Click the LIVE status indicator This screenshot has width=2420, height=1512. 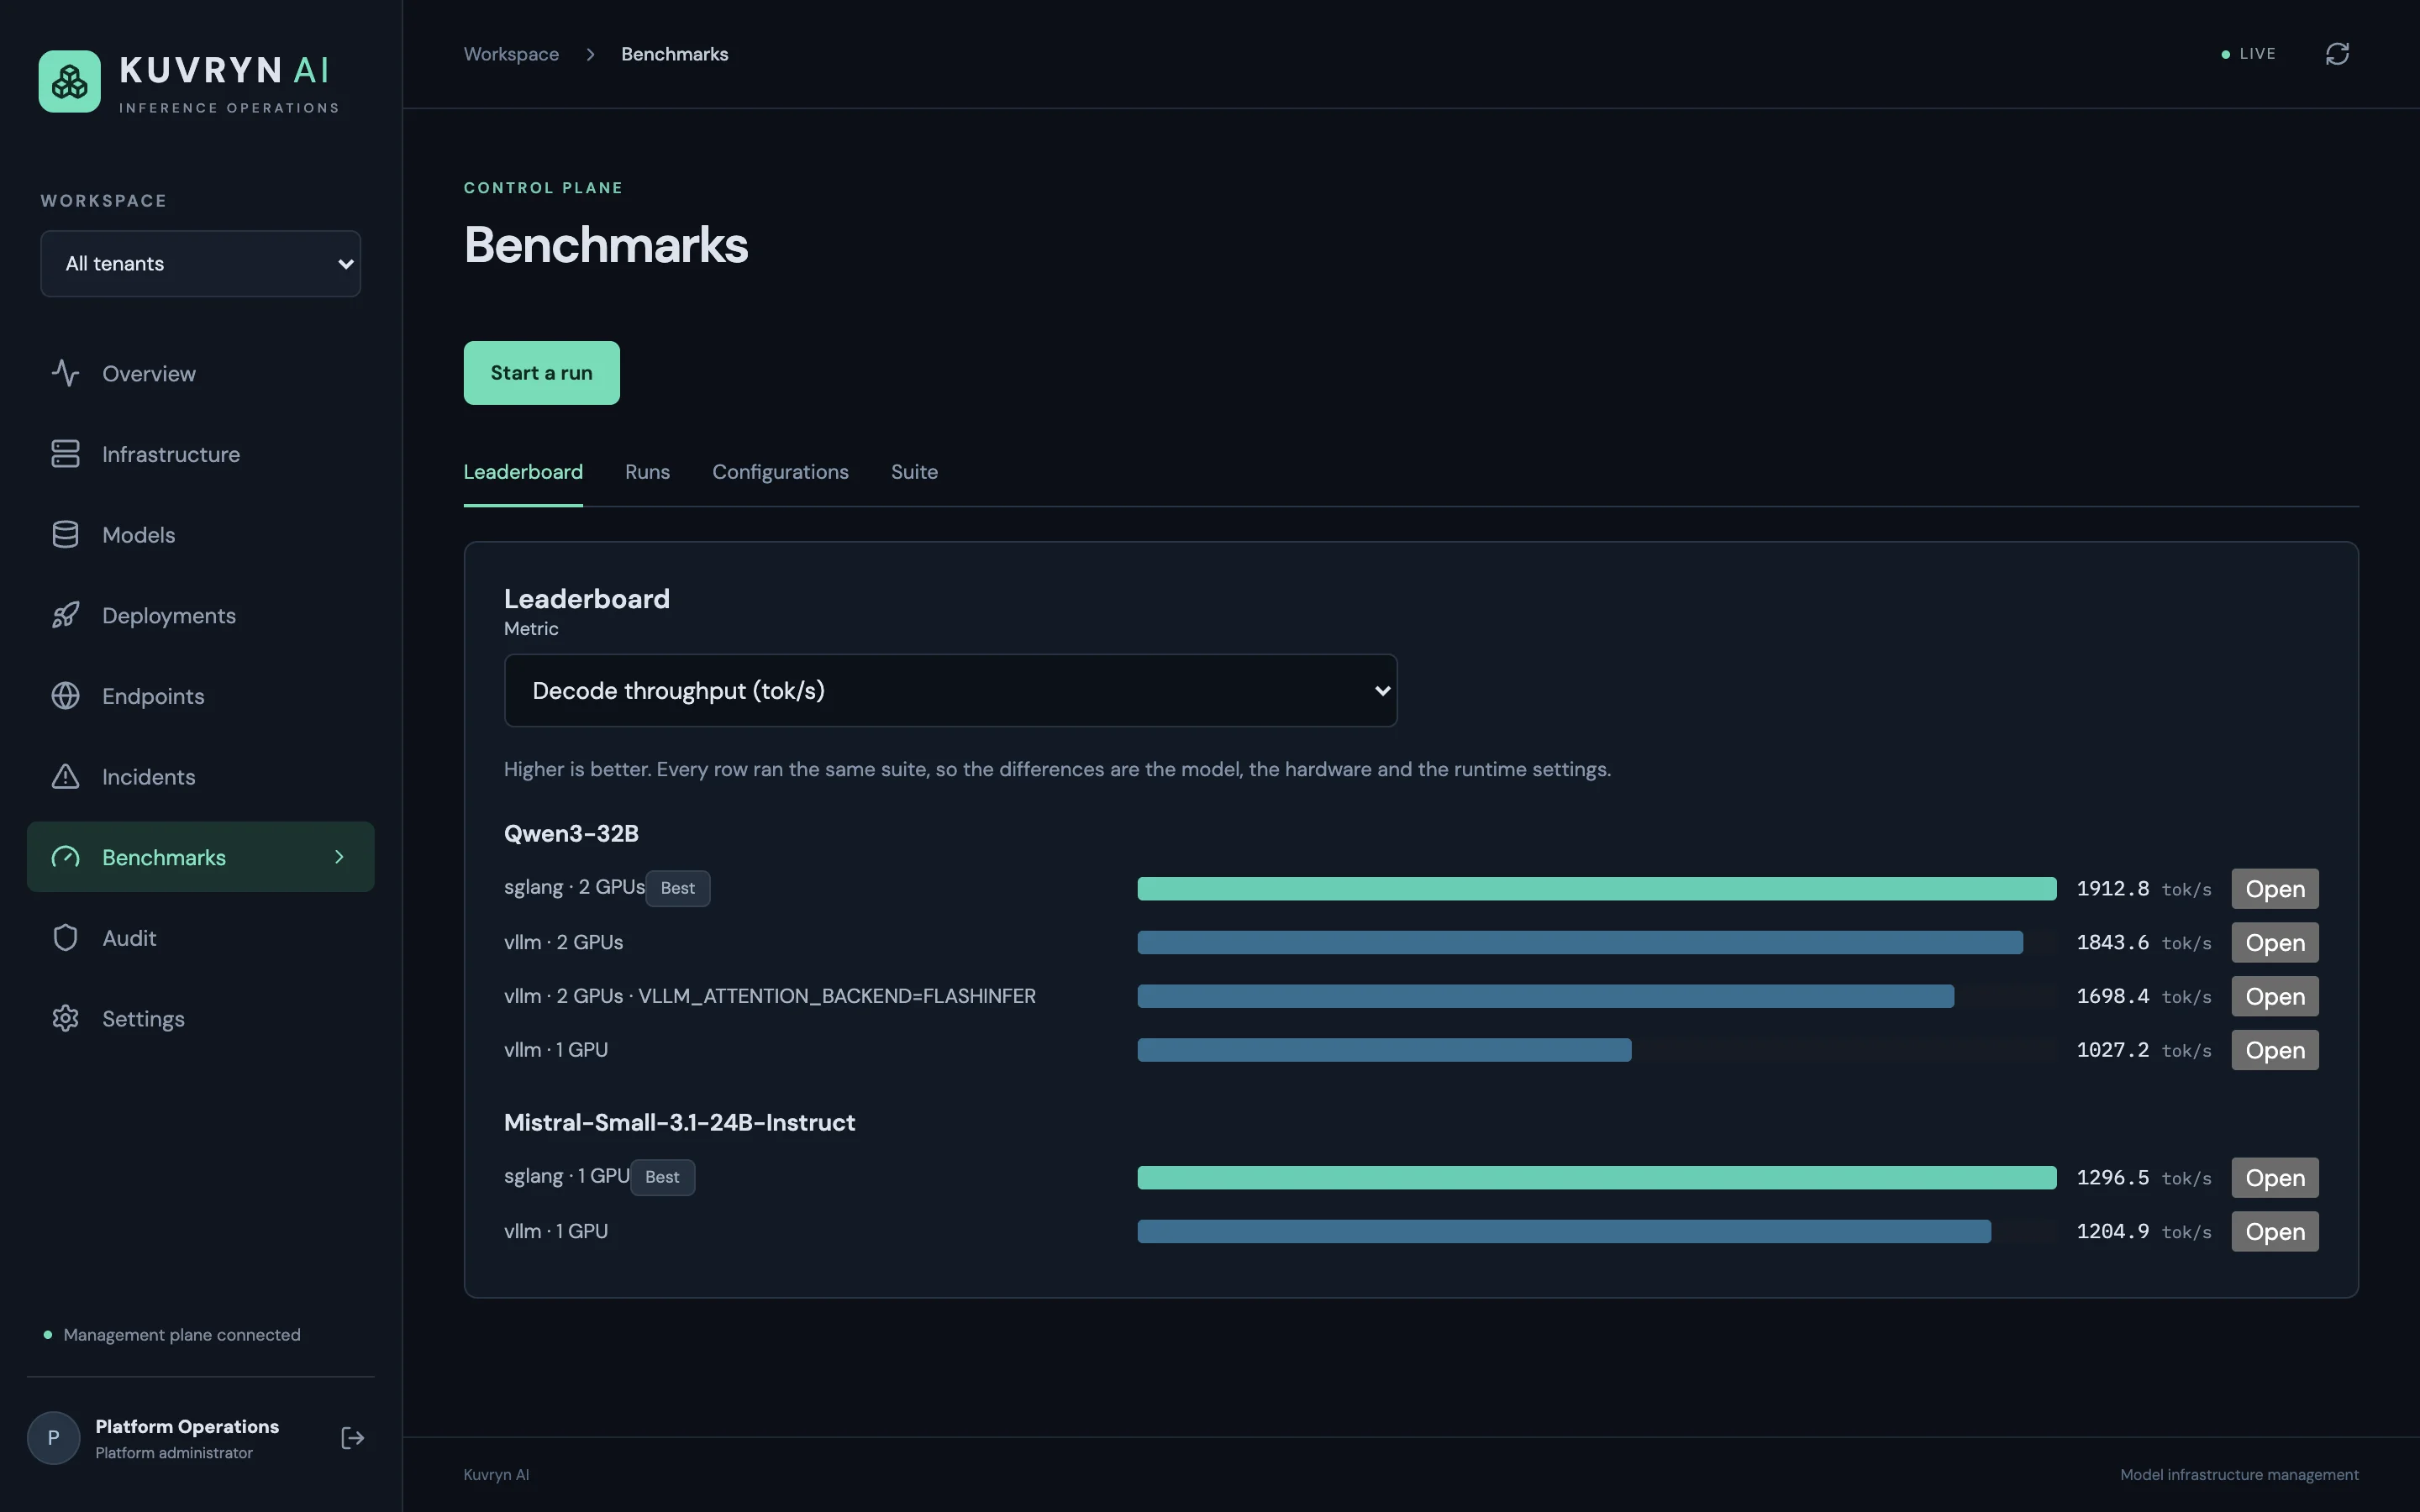pos(2248,54)
